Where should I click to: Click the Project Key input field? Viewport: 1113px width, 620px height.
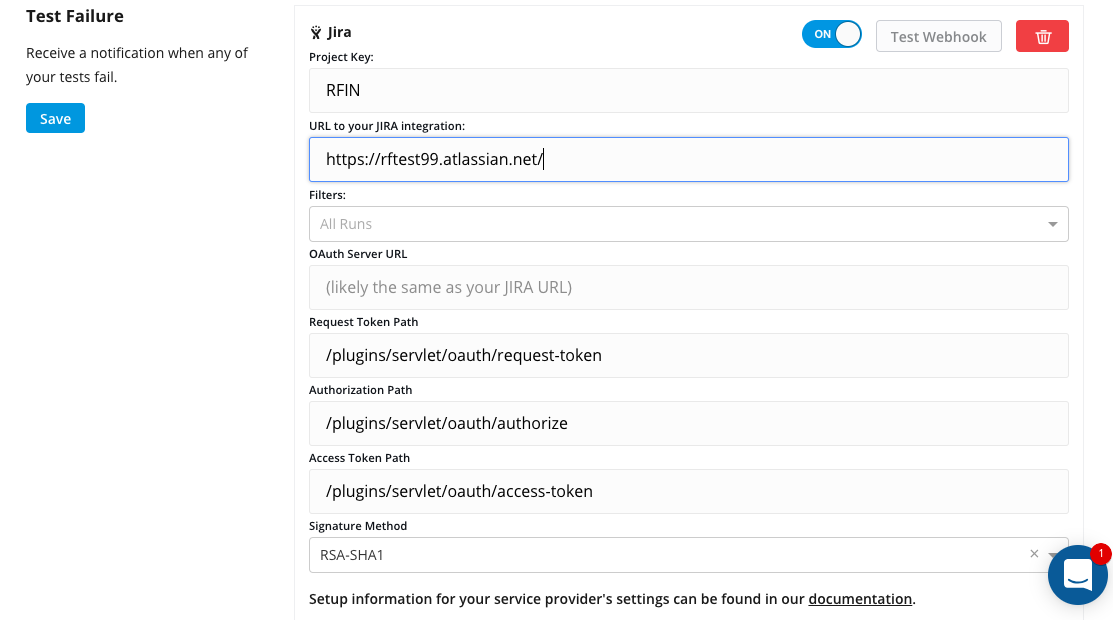[x=688, y=90]
